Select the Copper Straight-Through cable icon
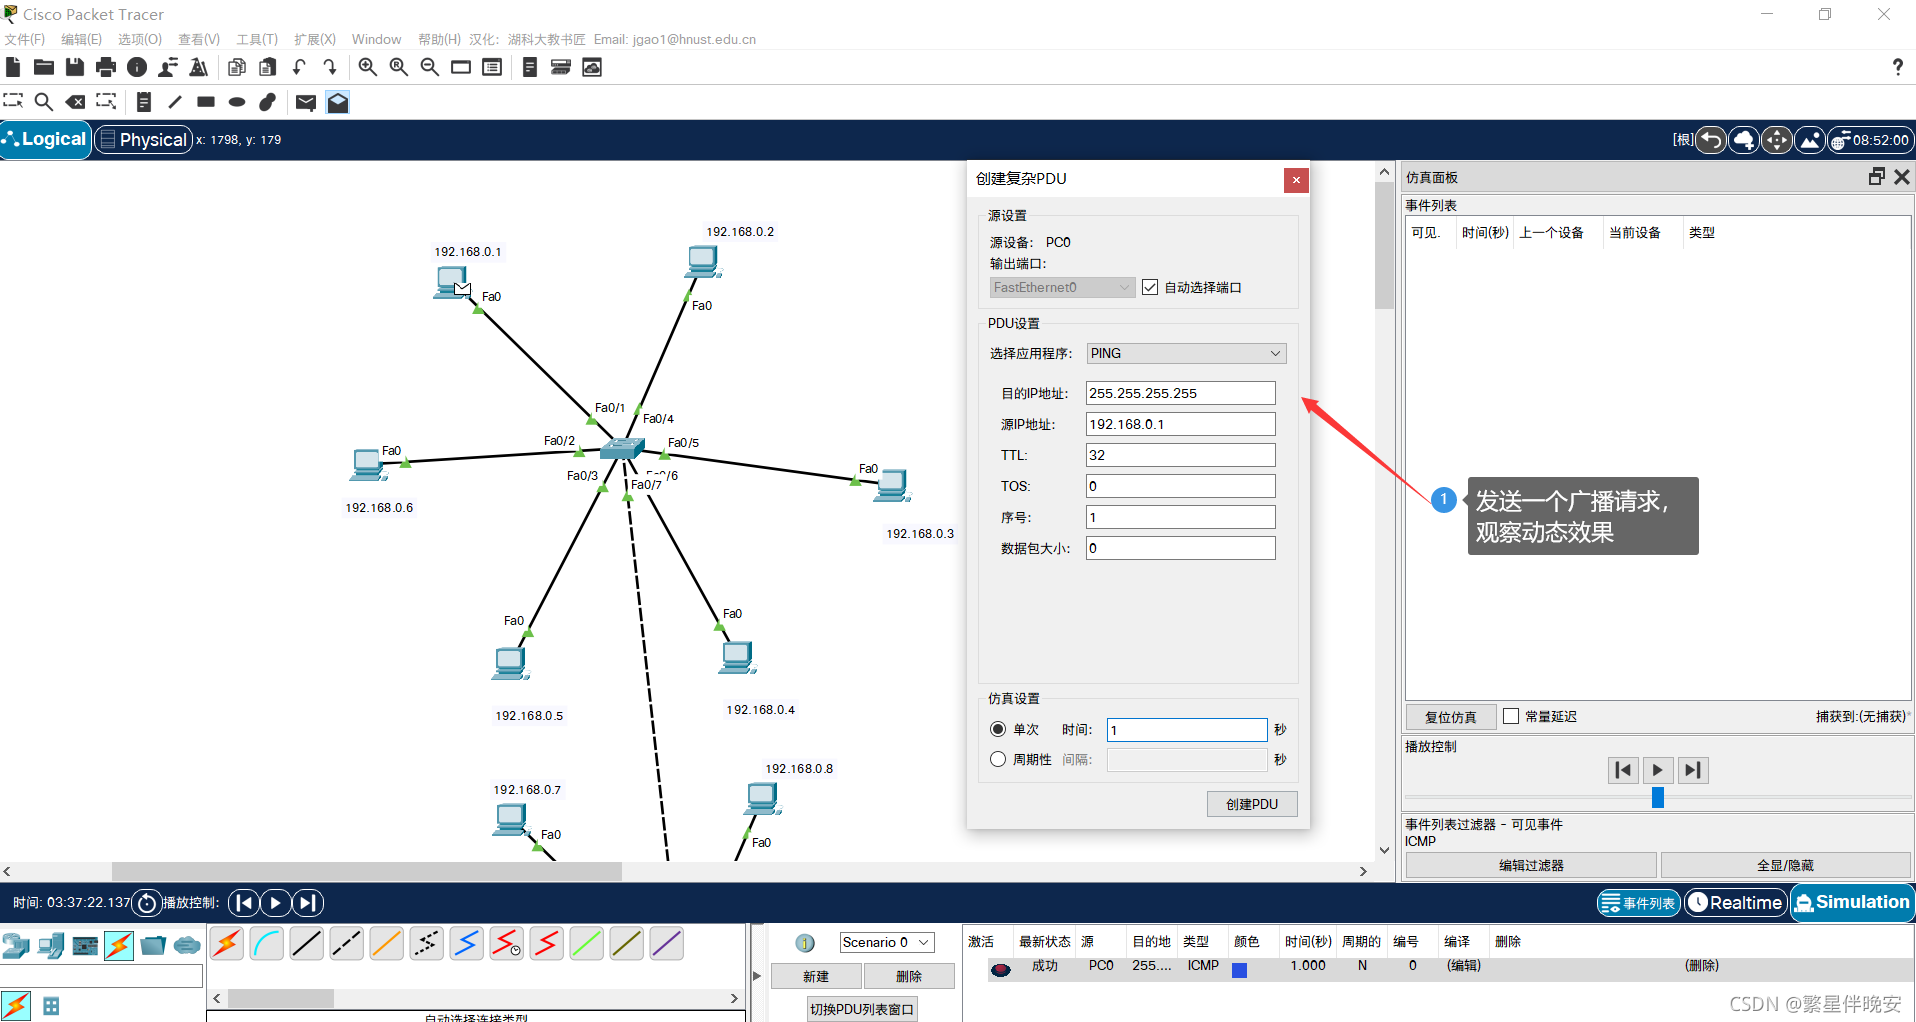 (x=307, y=944)
